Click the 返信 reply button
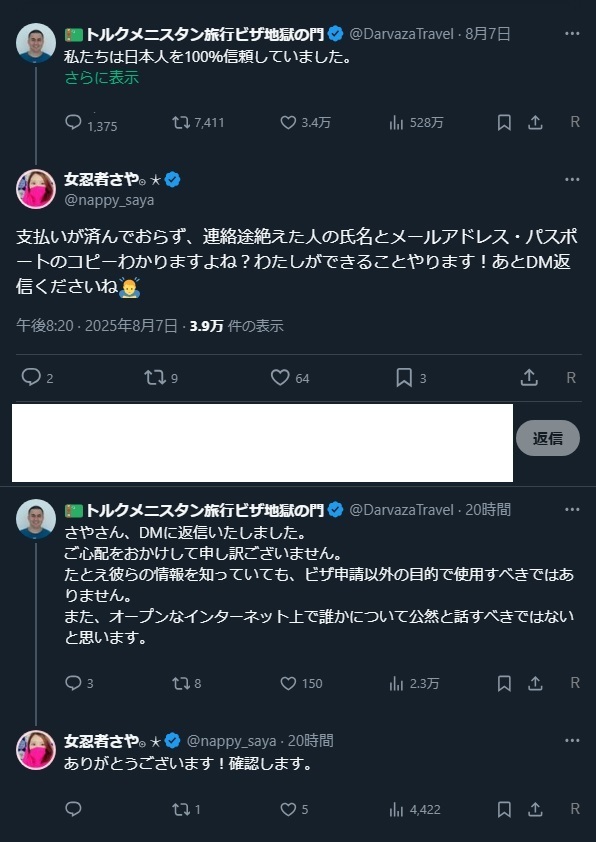Screen dimensions: 596x842 (548, 438)
